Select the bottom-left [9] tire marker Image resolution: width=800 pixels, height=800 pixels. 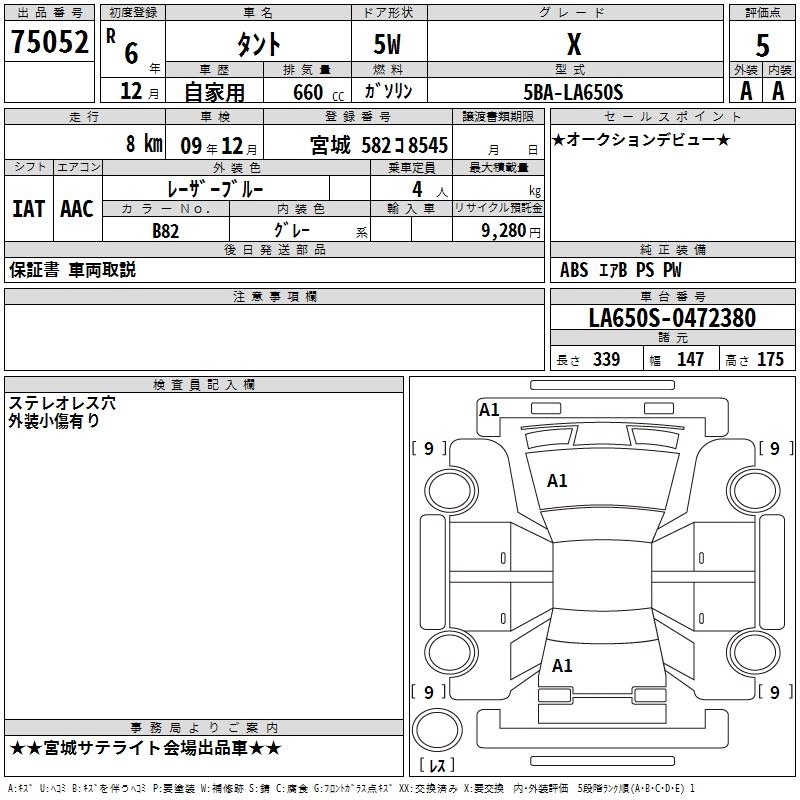pos(429,692)
